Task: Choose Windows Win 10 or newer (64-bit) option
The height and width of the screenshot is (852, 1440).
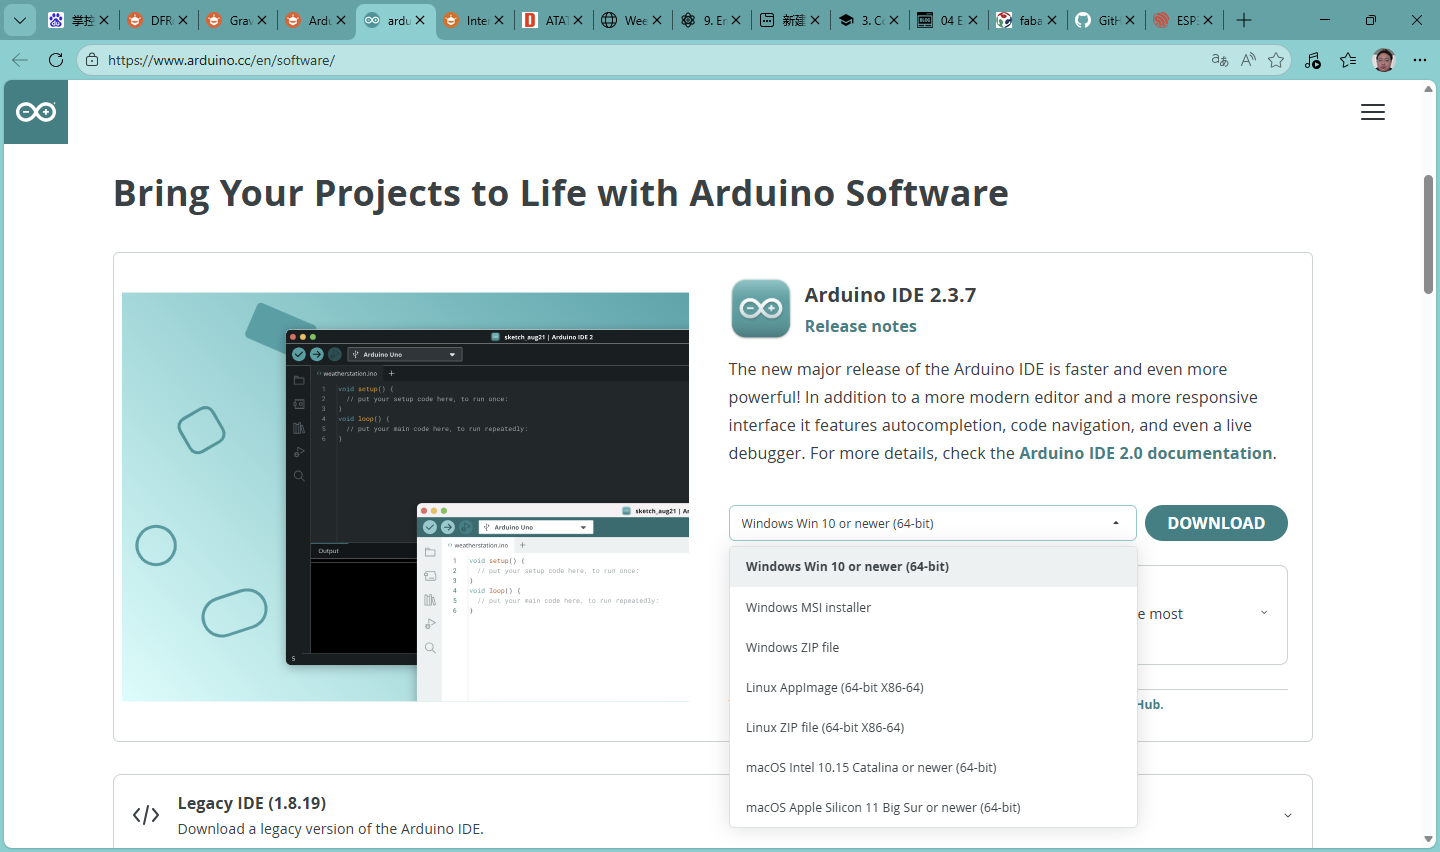Action: (933, 567)
